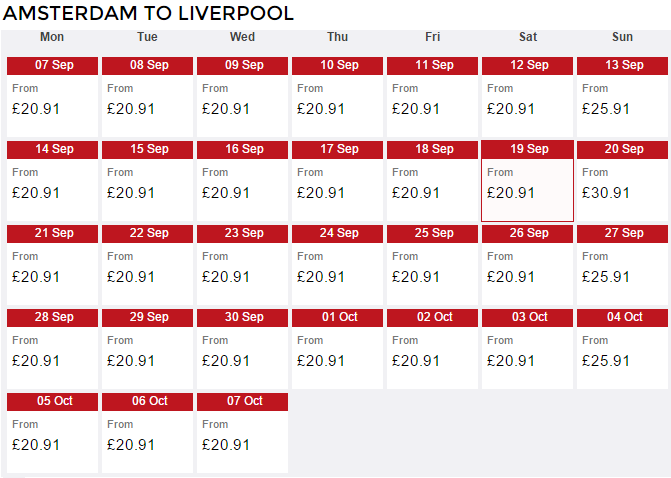This screenshot has height=478, width=671.
Task: Select 14 Sep fare cell
Action: [52, 181]
